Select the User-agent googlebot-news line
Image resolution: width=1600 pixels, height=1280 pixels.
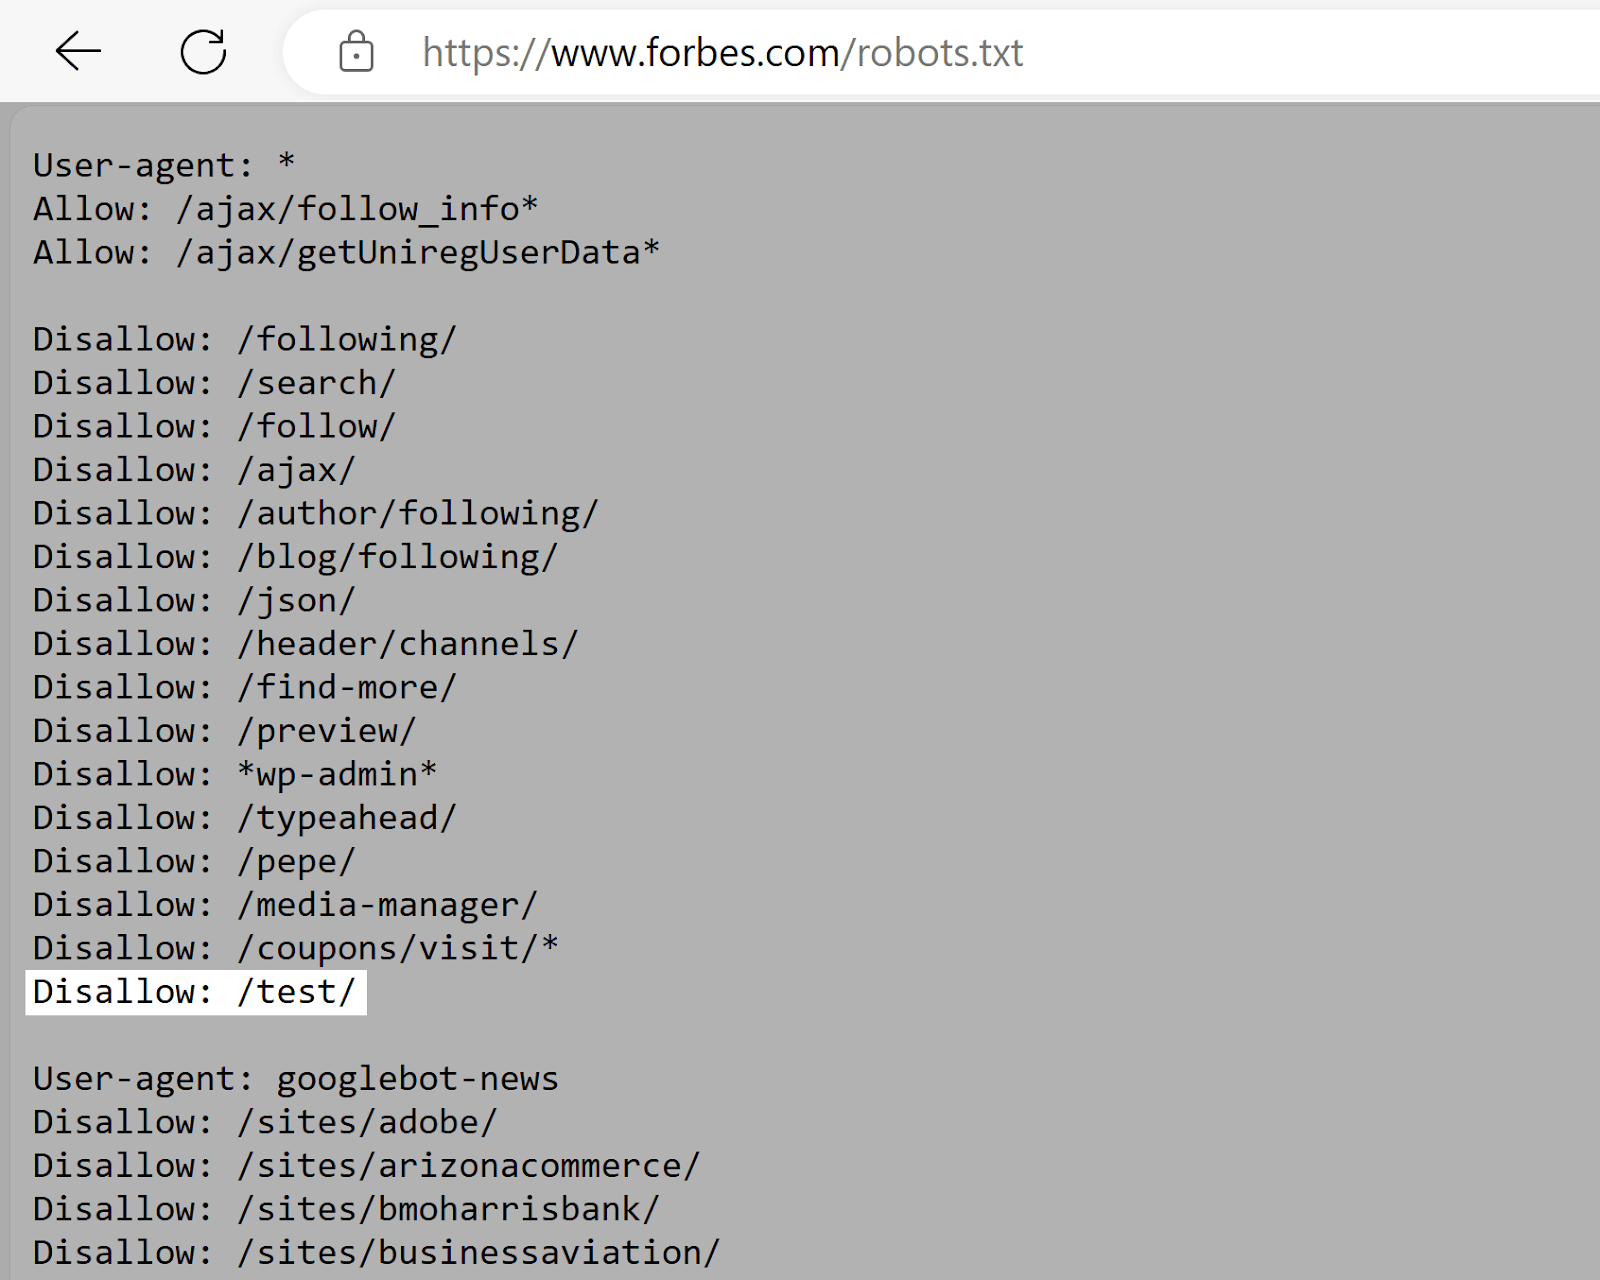[295, 1078]
